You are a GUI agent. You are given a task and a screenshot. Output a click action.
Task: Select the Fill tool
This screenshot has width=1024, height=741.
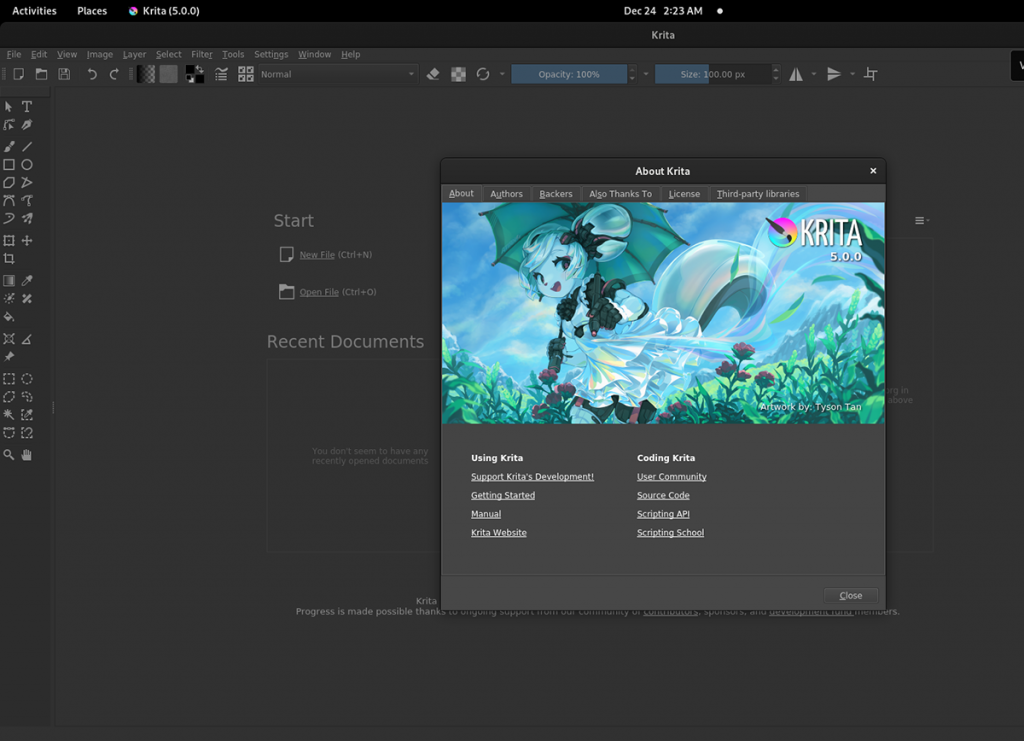(x=9, y=318)
